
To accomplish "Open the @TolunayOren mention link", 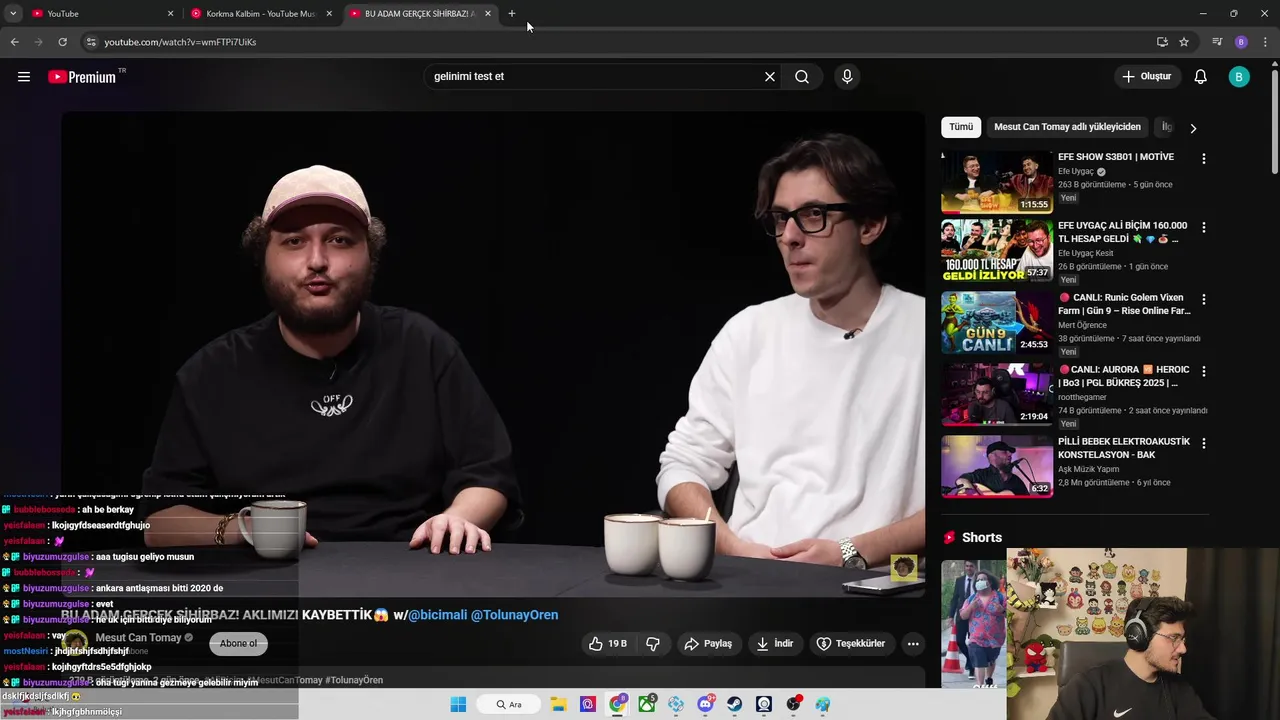I will (x=514, y=615).
